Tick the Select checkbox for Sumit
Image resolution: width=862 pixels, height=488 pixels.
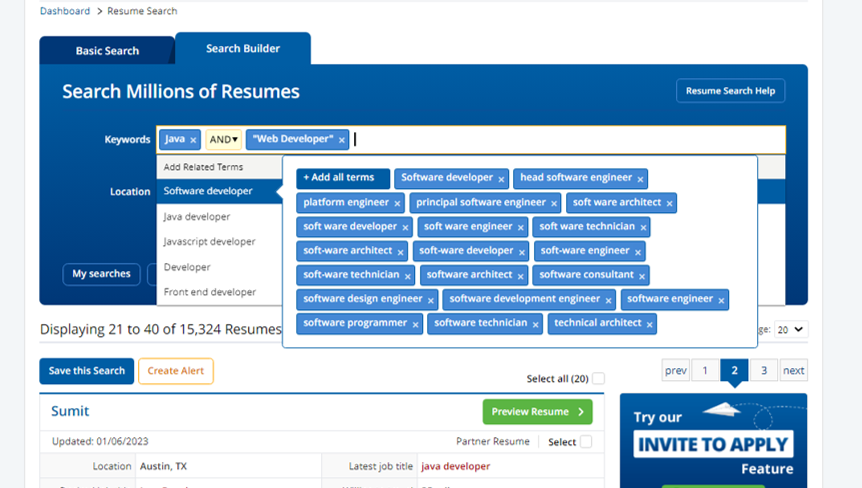click(x=586, y=441)
